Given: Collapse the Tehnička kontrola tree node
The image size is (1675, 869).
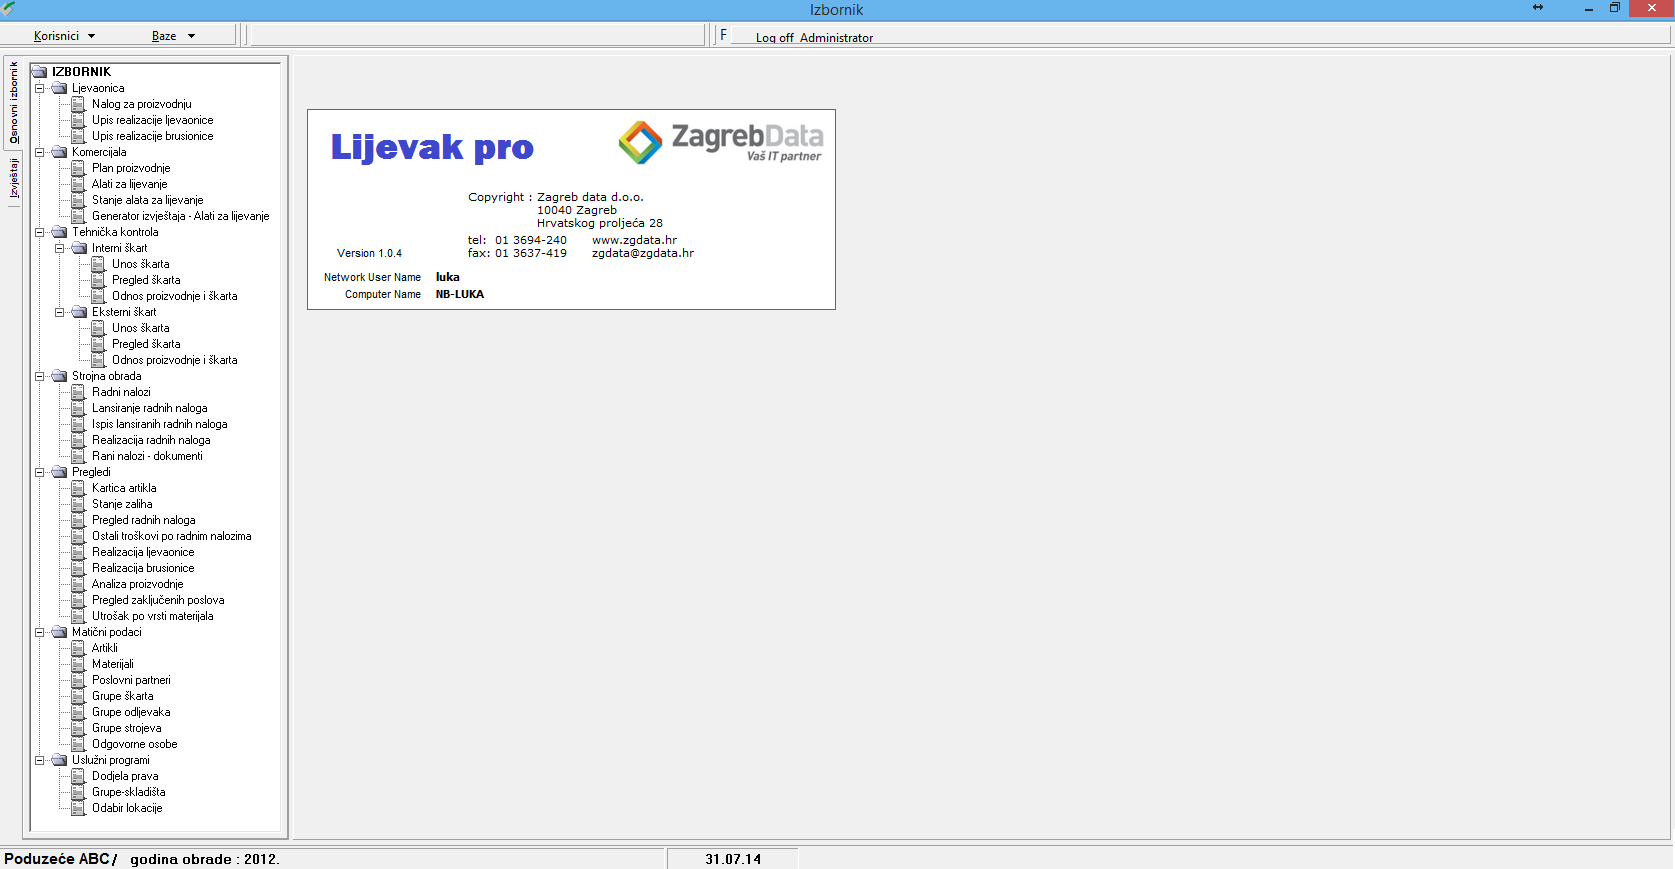Looking at the screenshot, I should click(40, 232).
